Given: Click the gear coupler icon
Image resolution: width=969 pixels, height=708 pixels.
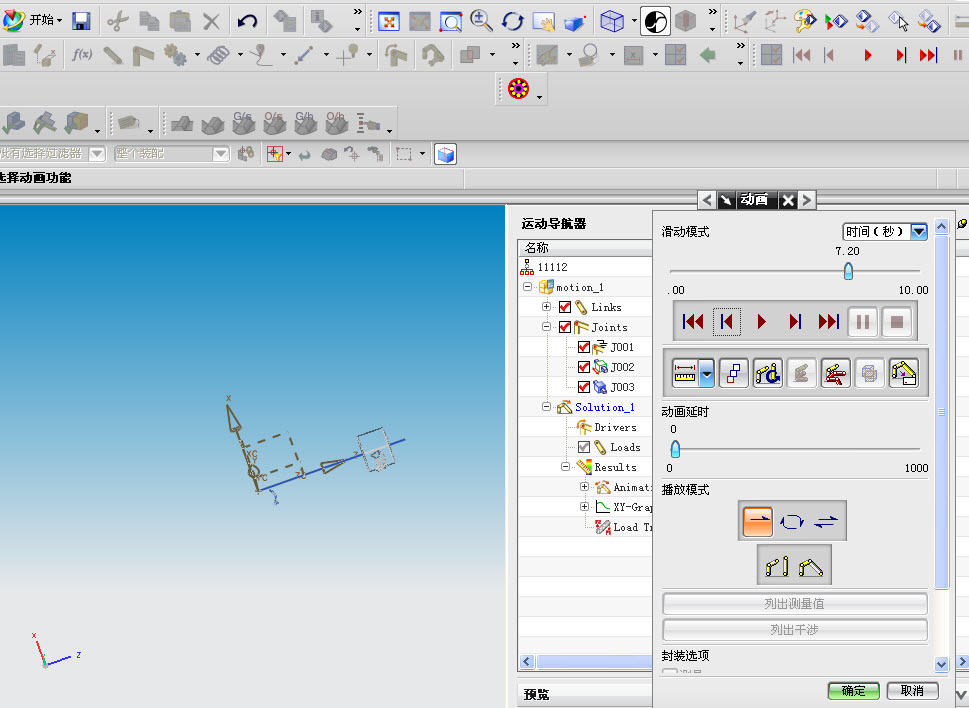Looking at the screenshot, I should tap(176, 55).
